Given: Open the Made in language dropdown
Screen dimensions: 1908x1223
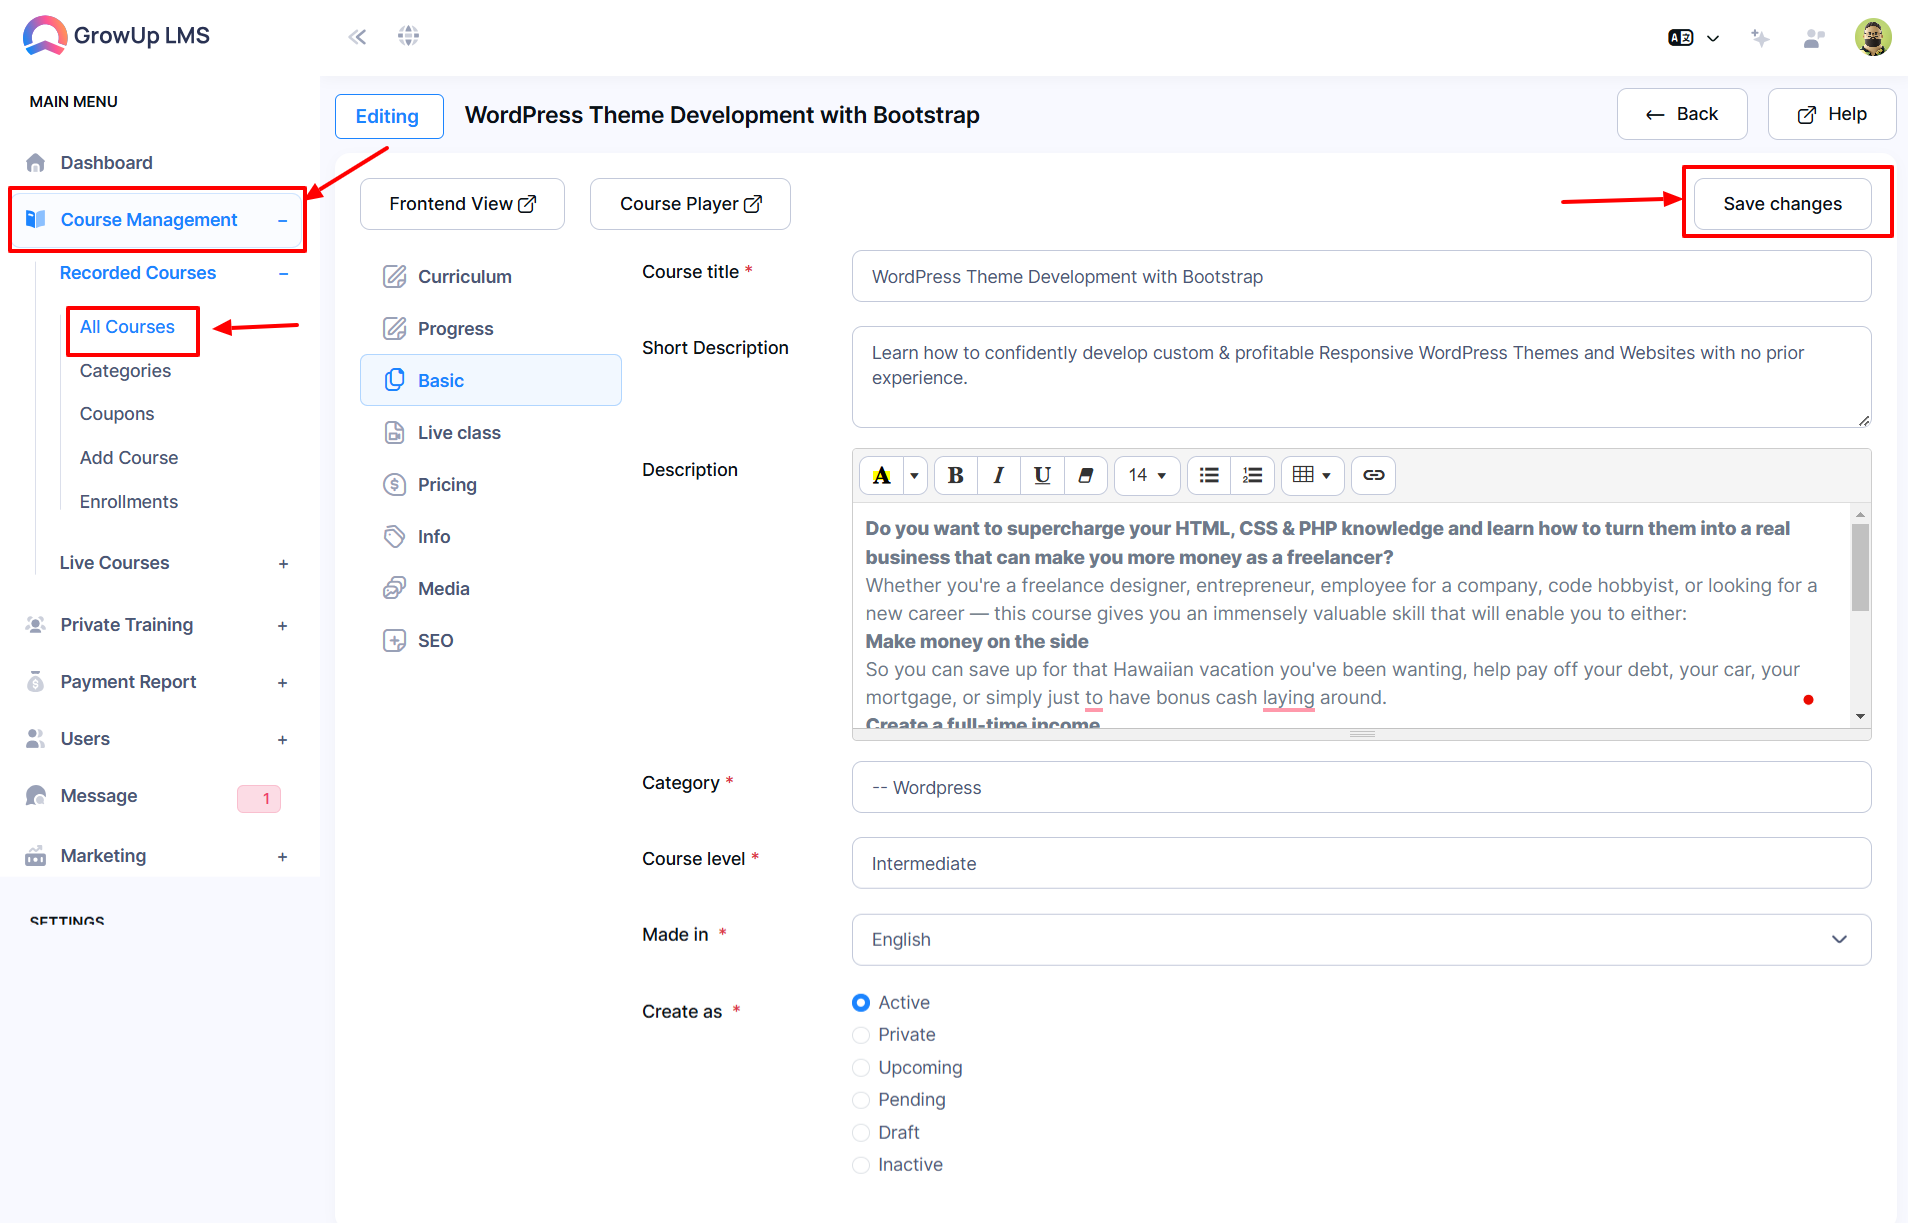Looking at the screenshot, I should pyautogui.click(x=1361, y=939).
